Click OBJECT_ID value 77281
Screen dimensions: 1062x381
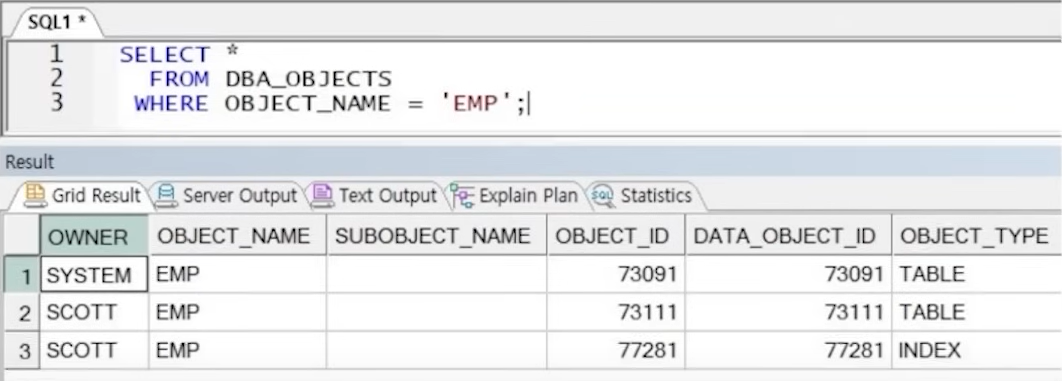[616, 351]
